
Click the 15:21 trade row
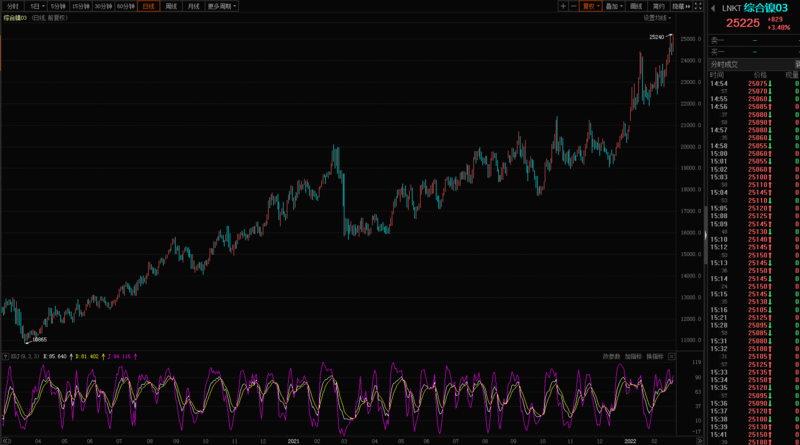click(754, 317)
